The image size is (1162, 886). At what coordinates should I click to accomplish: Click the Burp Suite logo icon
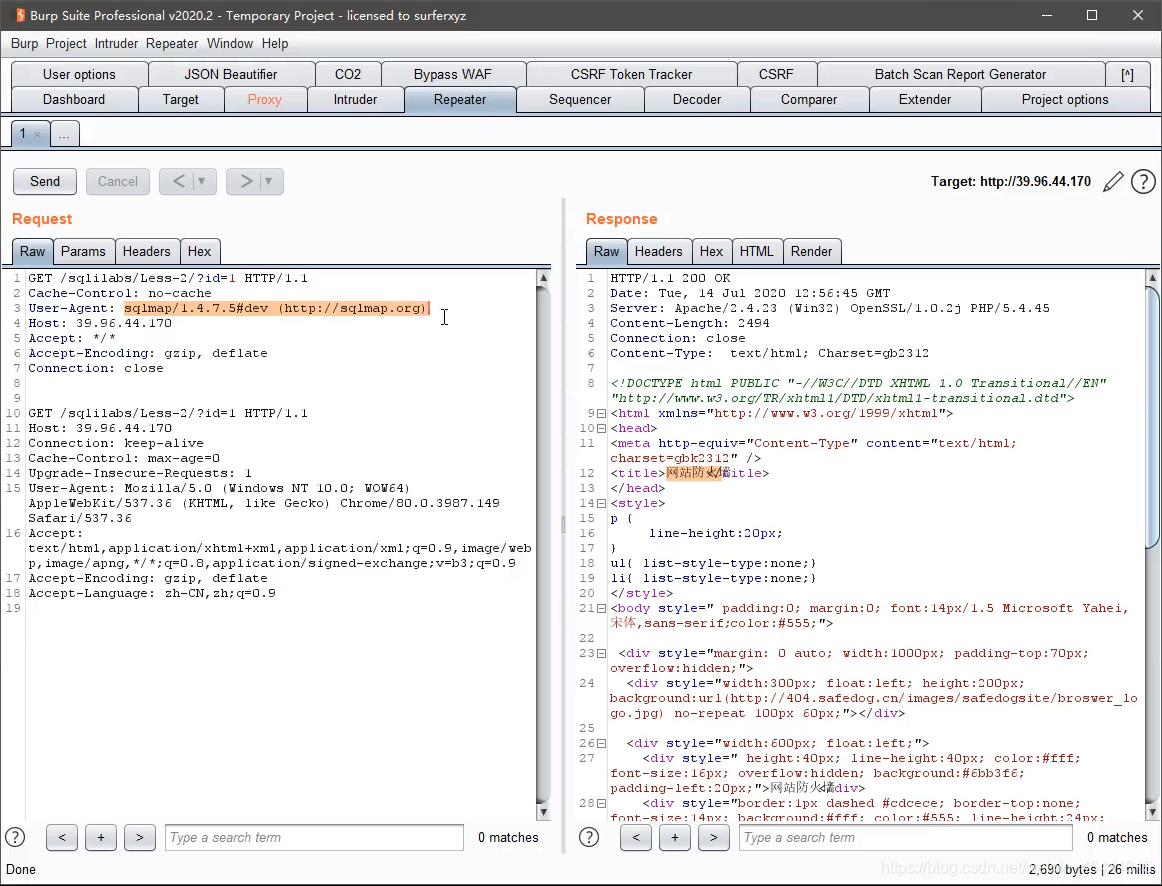pyautogui.click(x=19, y=15)
